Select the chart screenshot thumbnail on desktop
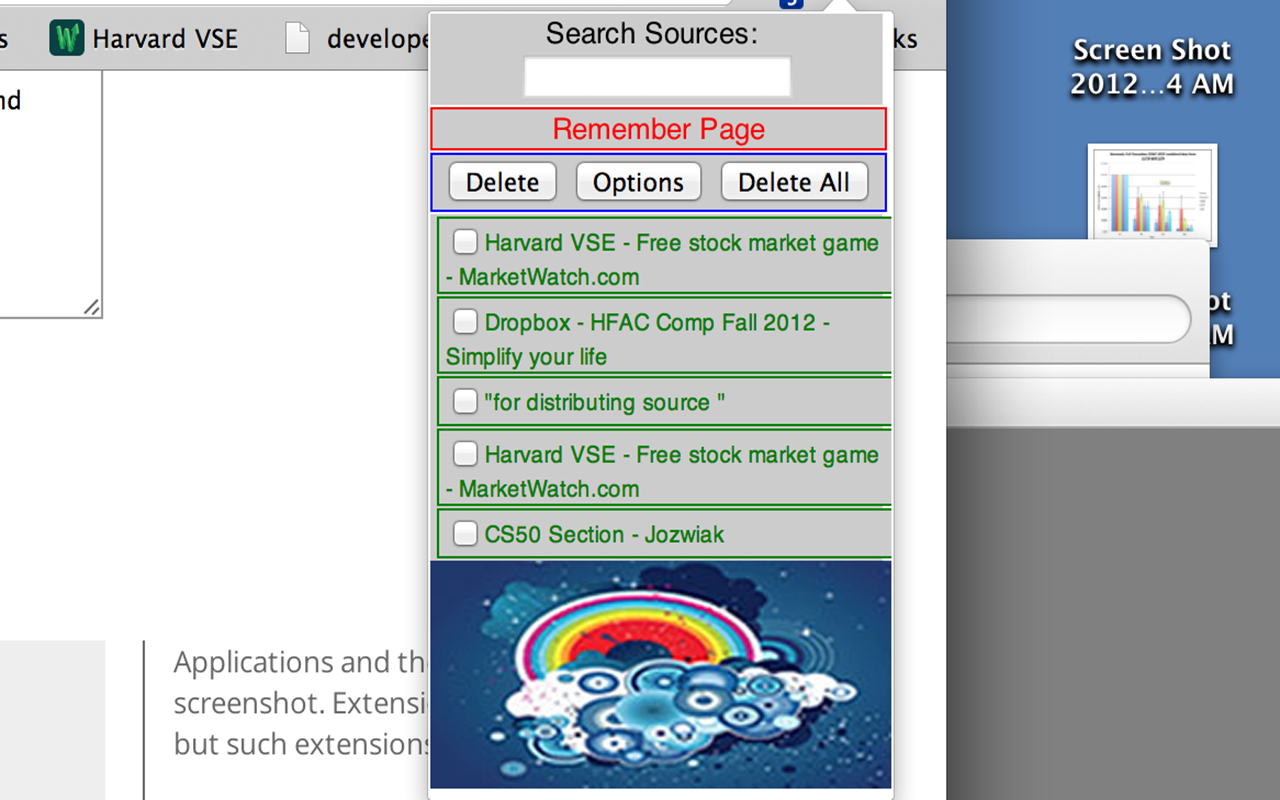Screen dimensions: 1280x800 point(1152,194)
